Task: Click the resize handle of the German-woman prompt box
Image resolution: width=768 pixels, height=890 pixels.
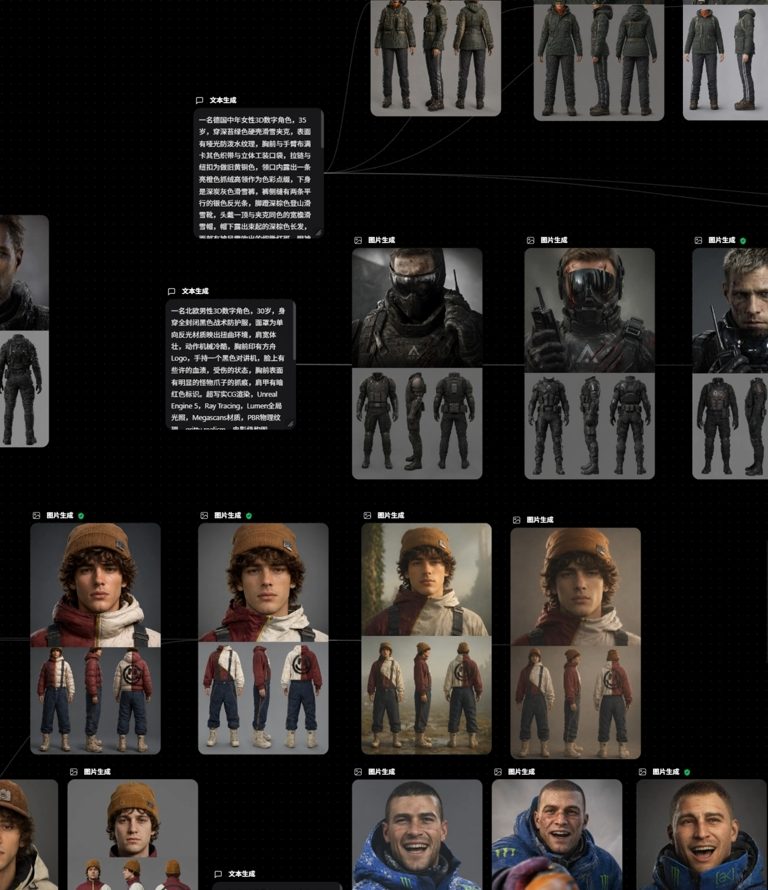Action: [318, 233]
